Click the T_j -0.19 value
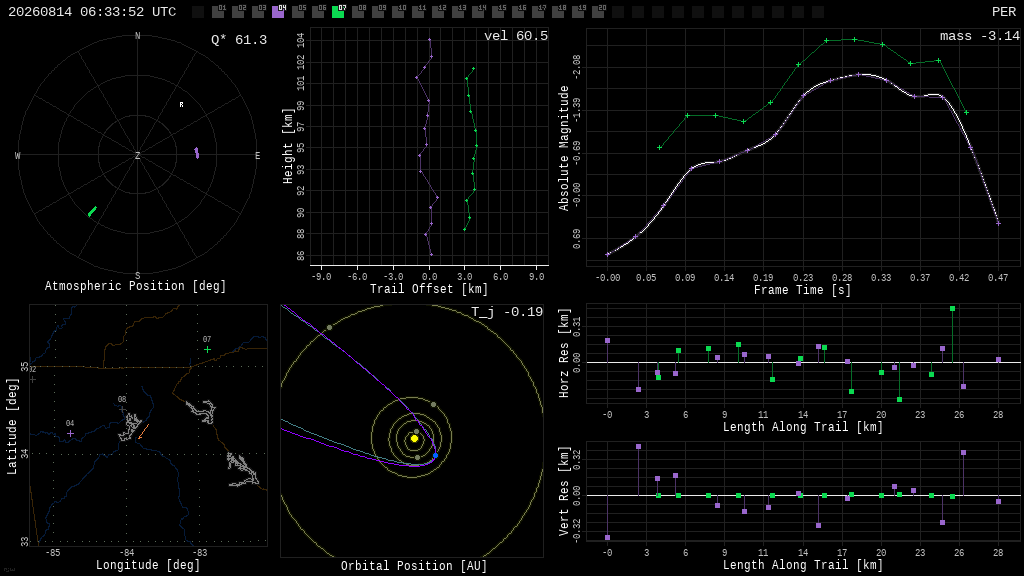This screenshot has height=576, width=1024. pyautogui.click(x=507, y=312)
